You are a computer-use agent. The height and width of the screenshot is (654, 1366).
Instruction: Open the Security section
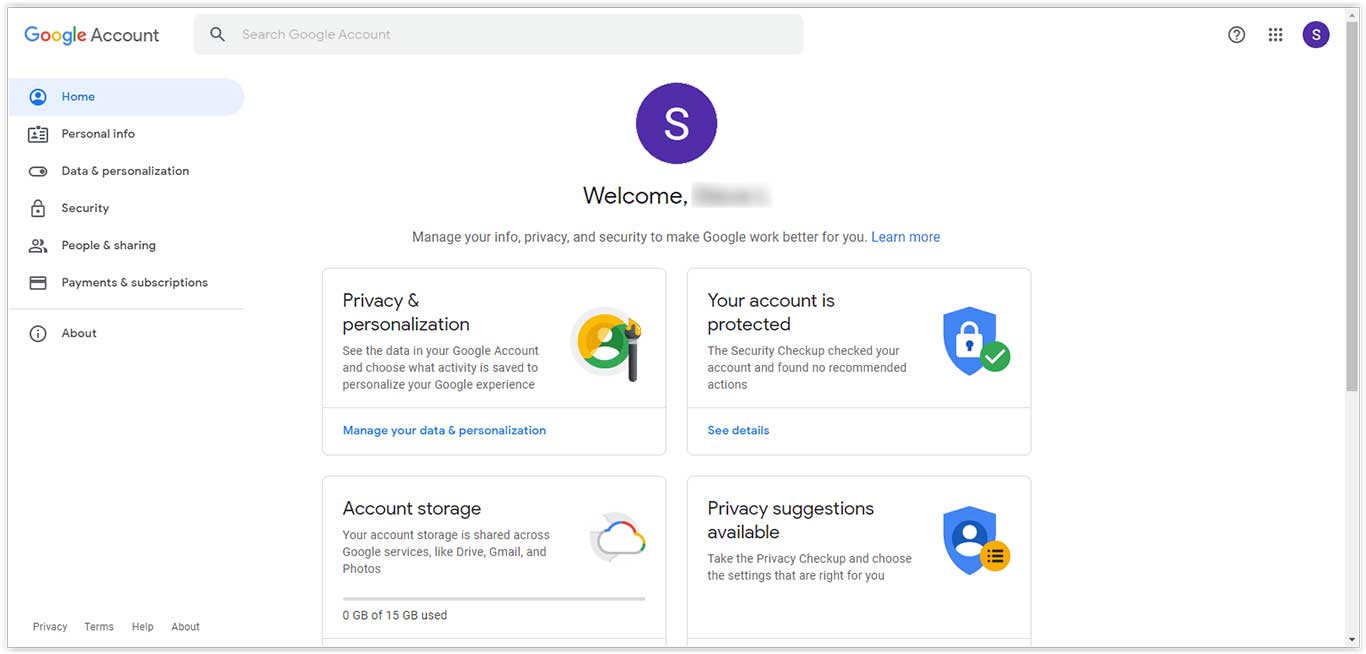pos(126,208)
